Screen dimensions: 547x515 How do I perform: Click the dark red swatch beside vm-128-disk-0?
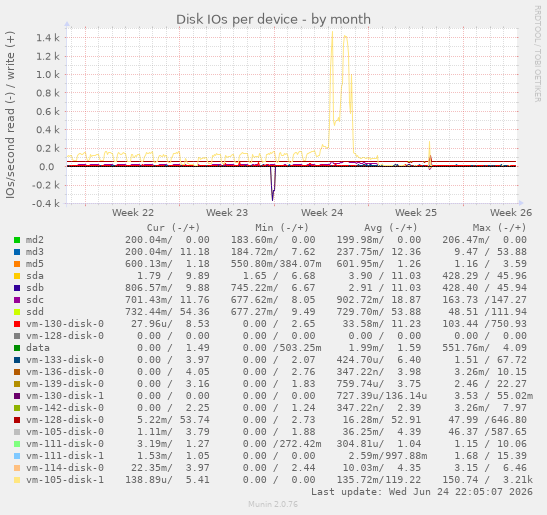point(17,420)
